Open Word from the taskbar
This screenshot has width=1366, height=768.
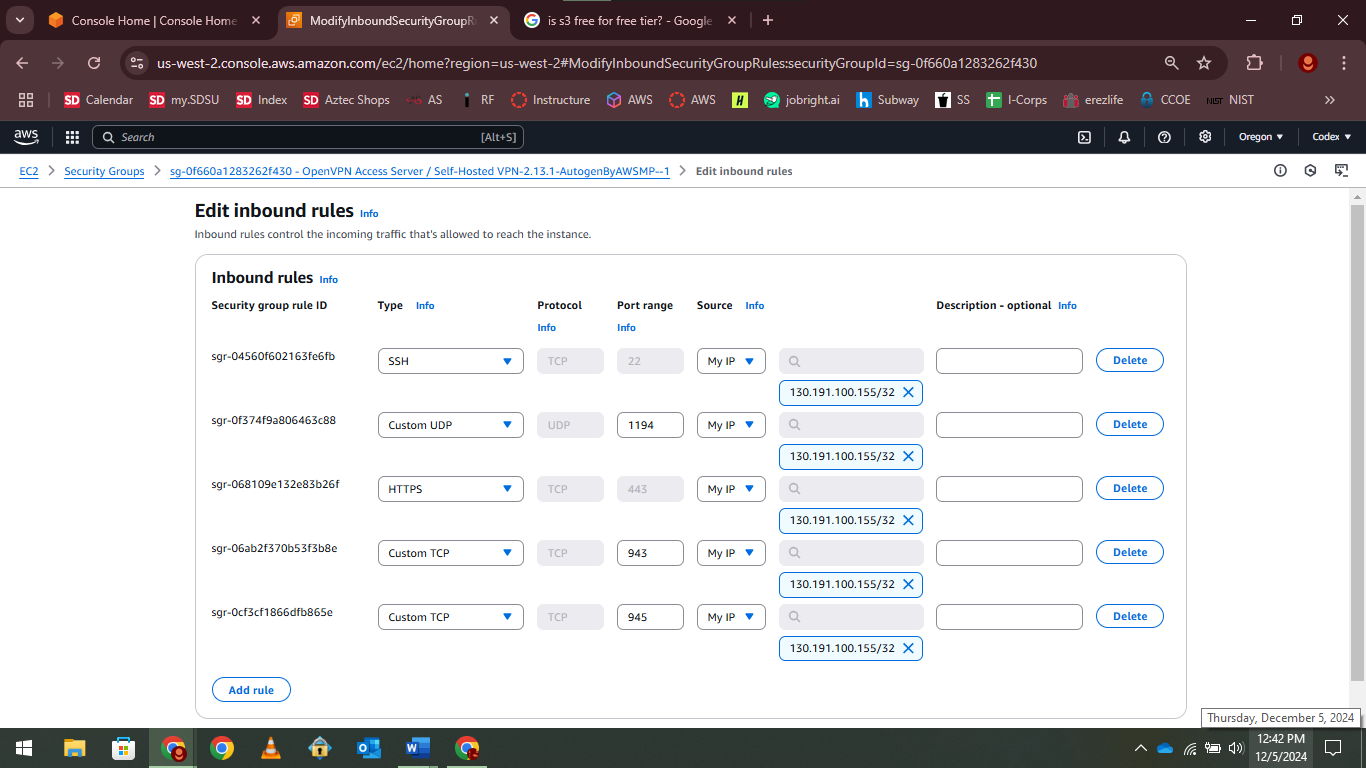click(x=417, y=748)
